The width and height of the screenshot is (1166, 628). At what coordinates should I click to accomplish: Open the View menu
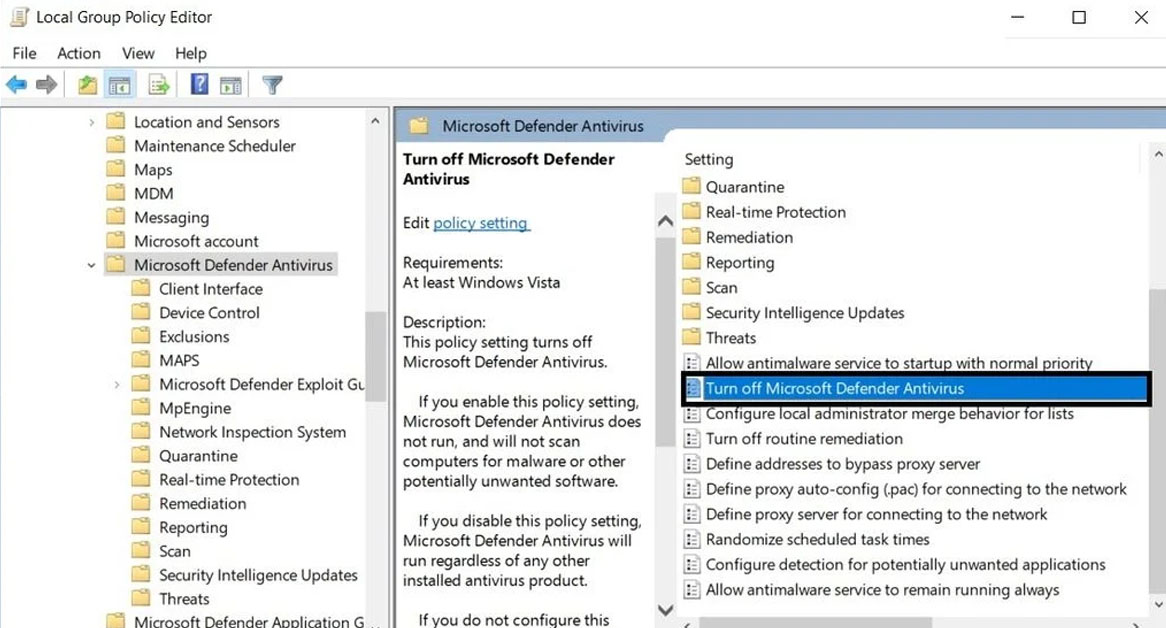(x=138, y=53)
